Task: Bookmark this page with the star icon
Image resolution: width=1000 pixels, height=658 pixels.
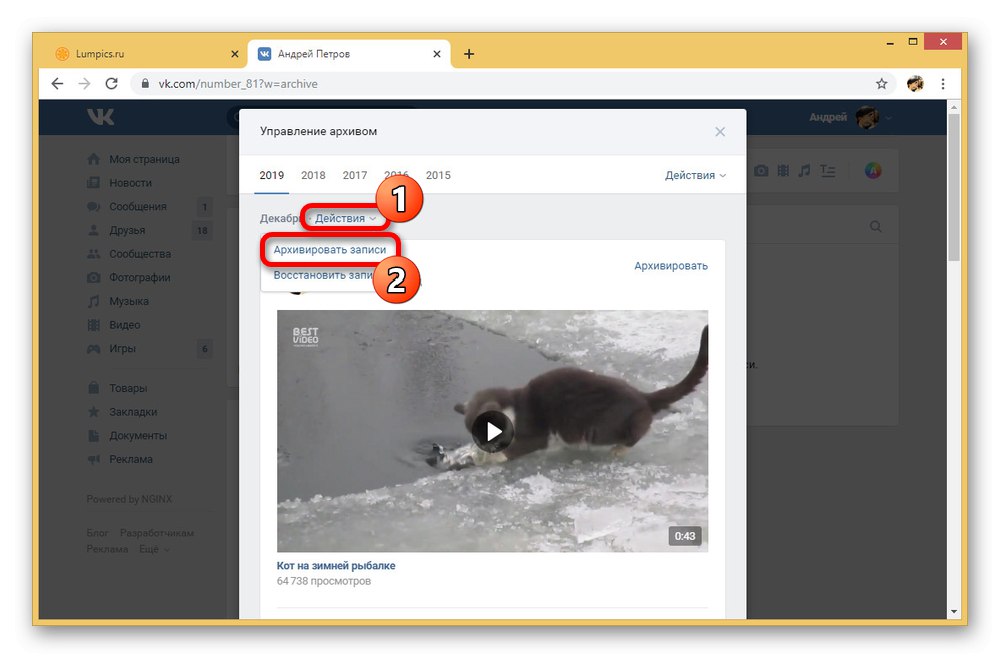Action: 881,84
